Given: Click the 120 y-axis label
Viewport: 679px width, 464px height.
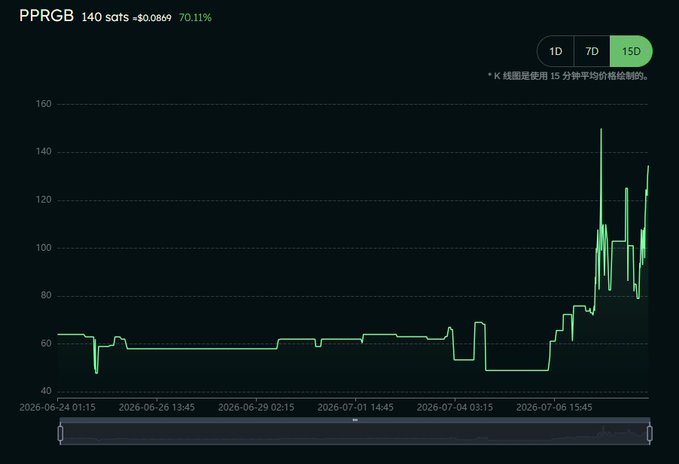Looking at the screenshot, I should pyautogui.click(x=43, y=200).
